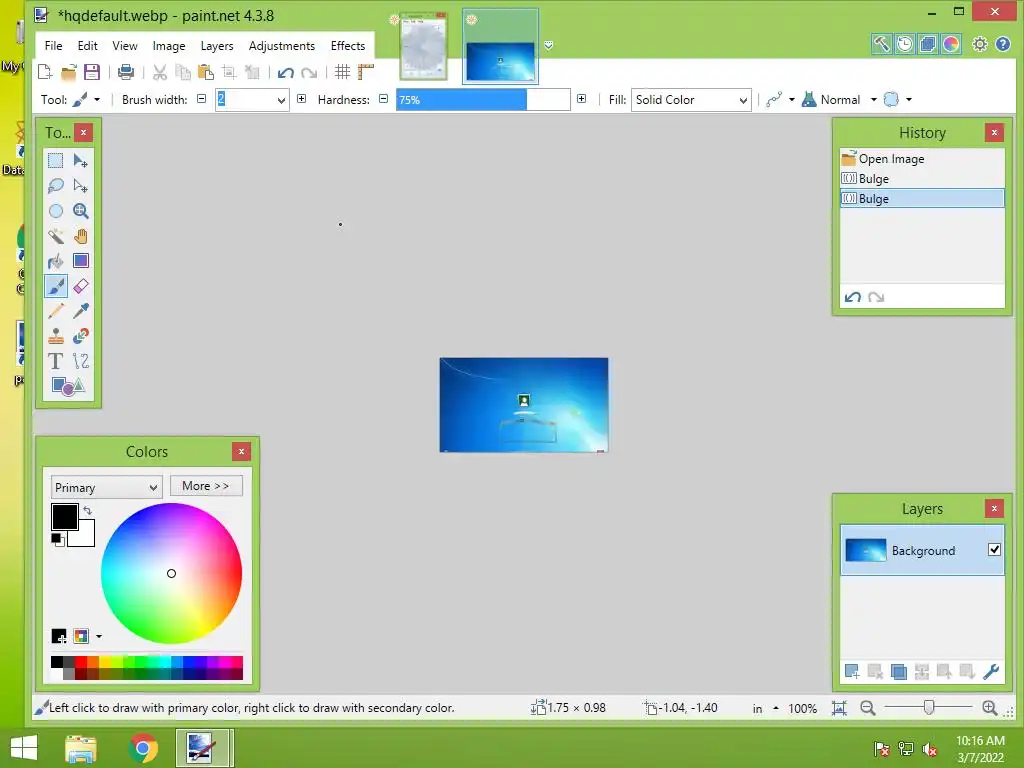Open the Adjustments menu
Viewport: 1024px width, 768px height.
281,46
